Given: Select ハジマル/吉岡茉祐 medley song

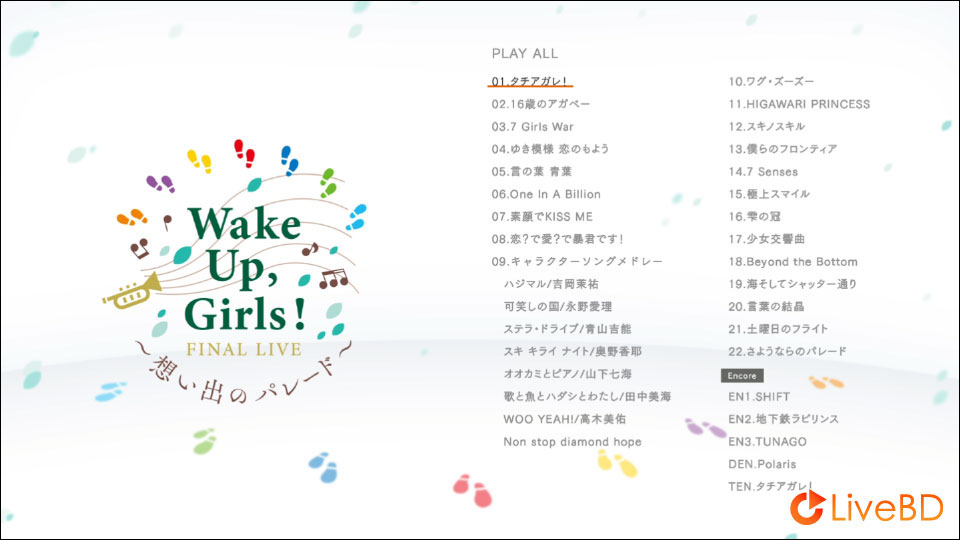Looking at the screenshot, I should tap(551, 284).
